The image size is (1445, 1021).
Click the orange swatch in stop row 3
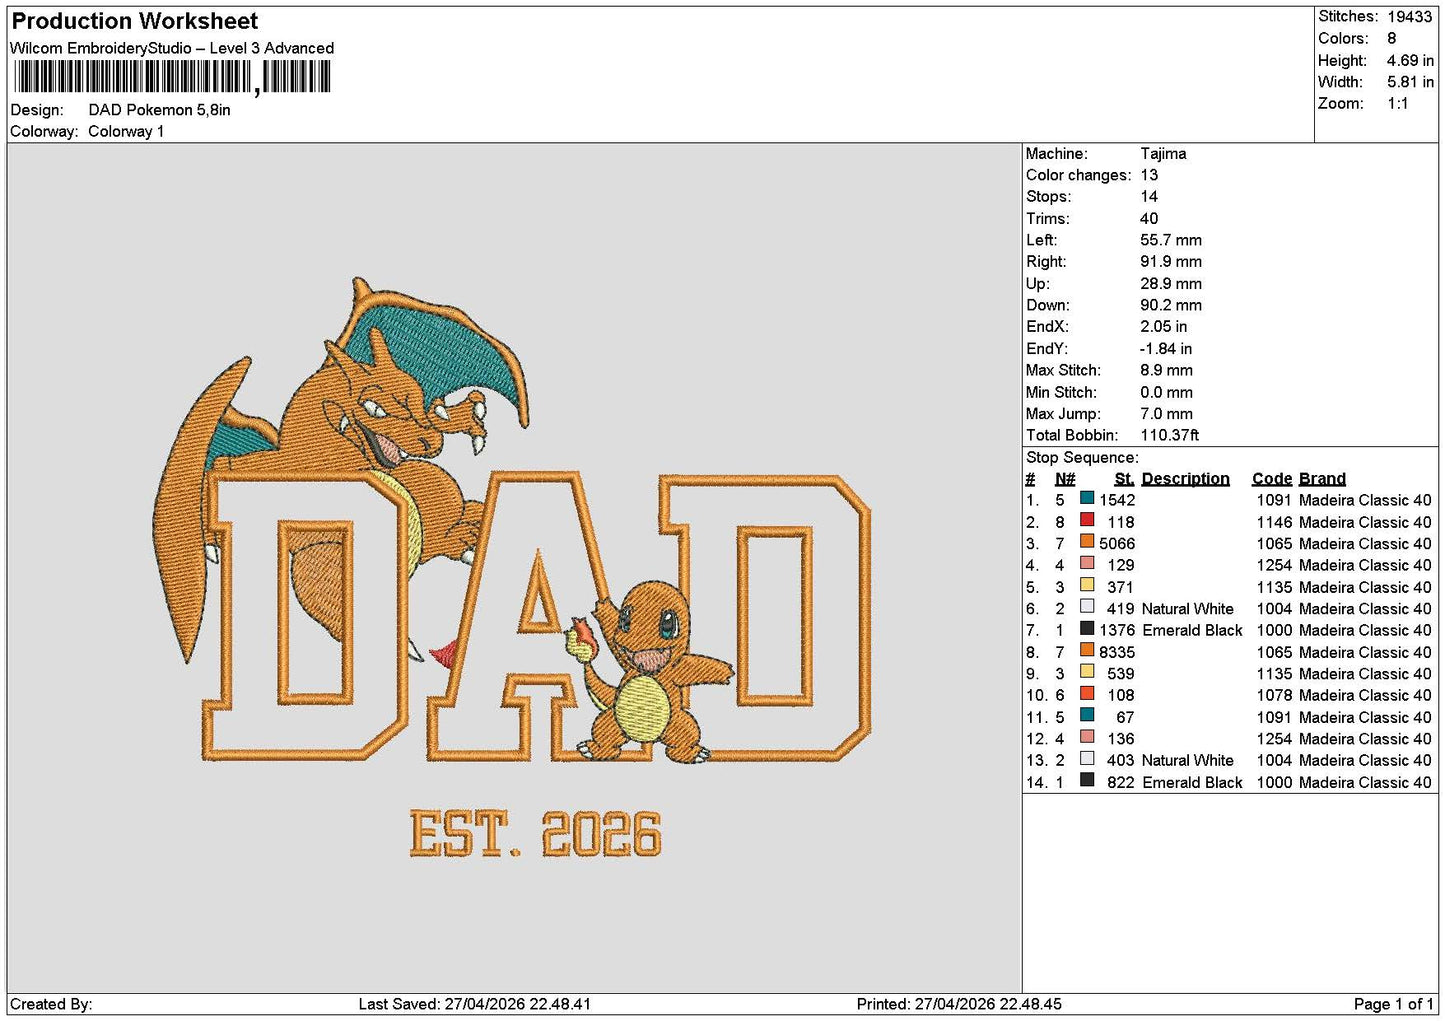click(1087, 542)
